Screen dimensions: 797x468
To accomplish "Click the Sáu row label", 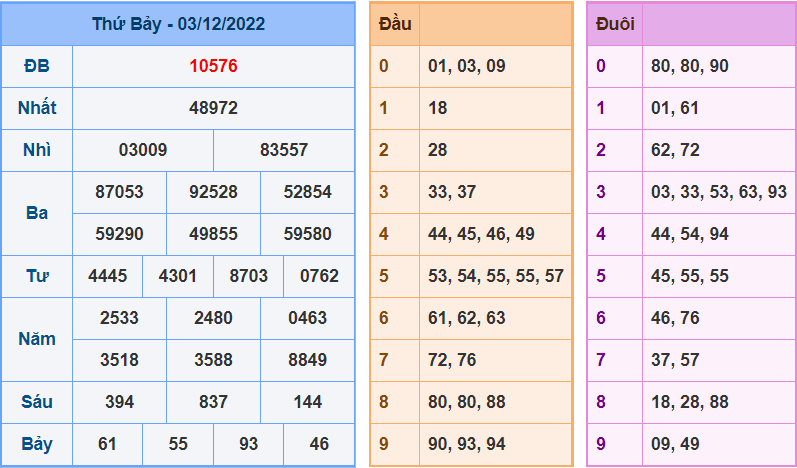I will [x=37, y=402].
